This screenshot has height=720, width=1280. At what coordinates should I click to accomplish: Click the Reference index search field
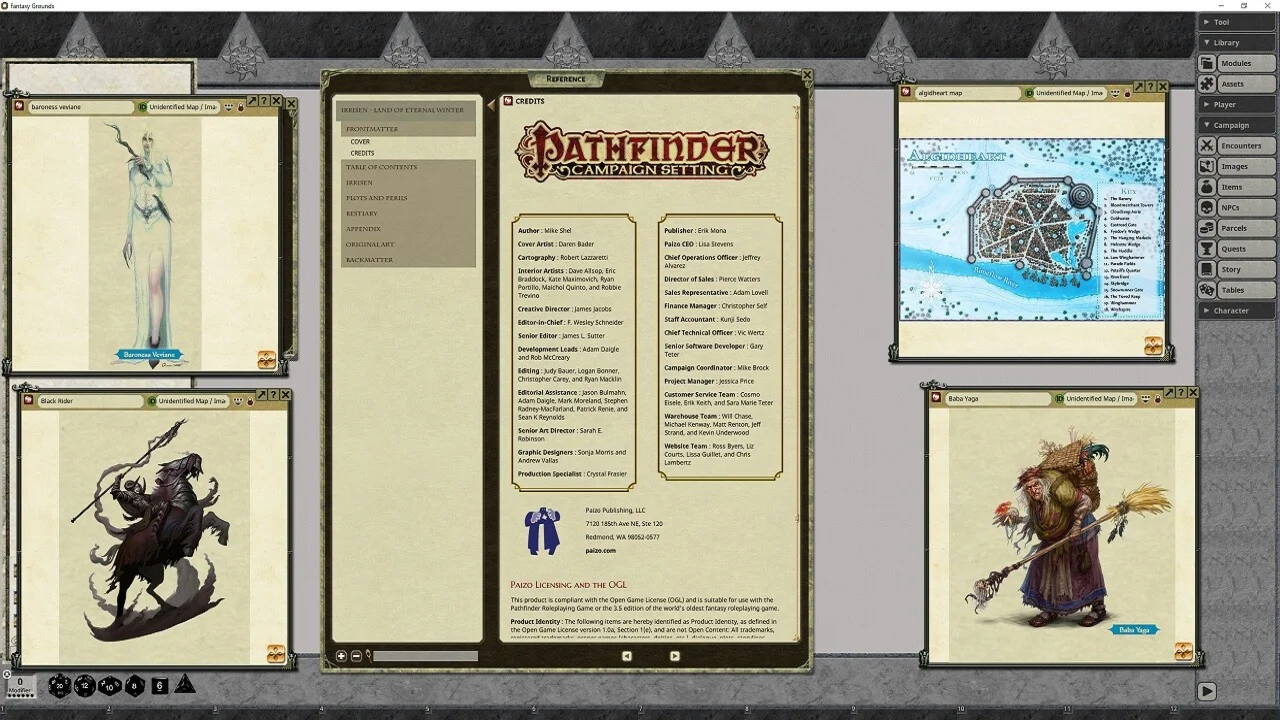click(x=425, y=656)
